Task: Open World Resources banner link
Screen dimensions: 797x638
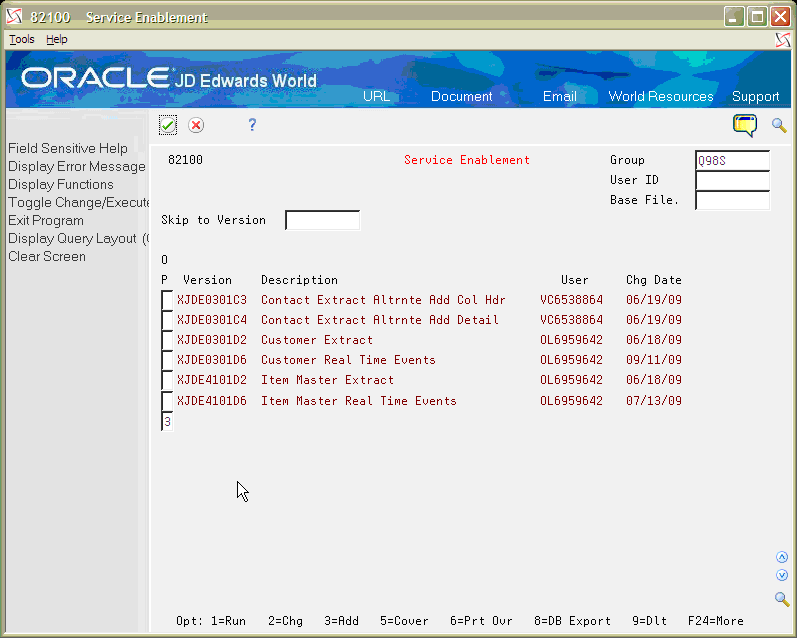Action: click(661, 96)
